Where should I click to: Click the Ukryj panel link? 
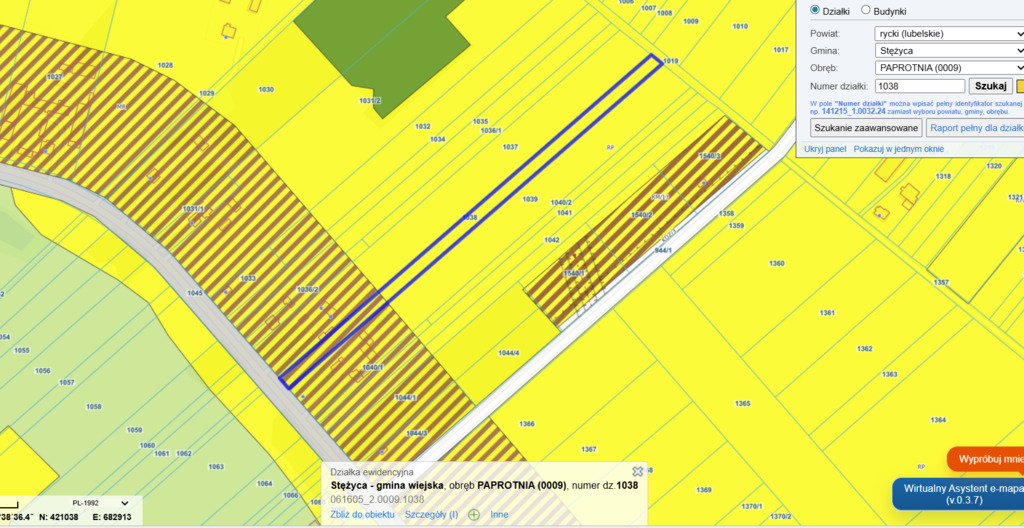coord(825,149)
